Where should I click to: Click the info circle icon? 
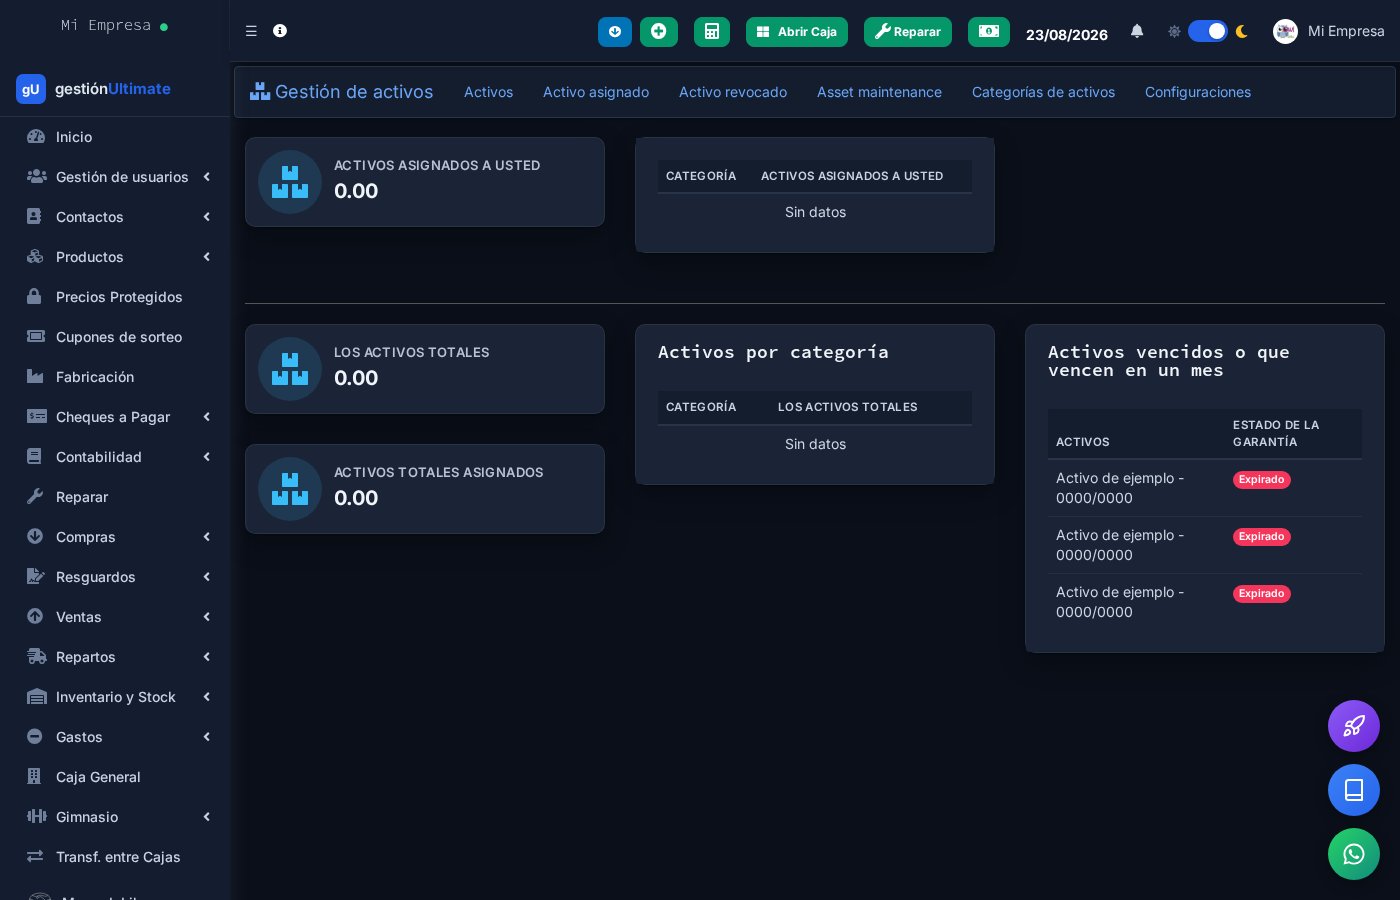(280, 31)
